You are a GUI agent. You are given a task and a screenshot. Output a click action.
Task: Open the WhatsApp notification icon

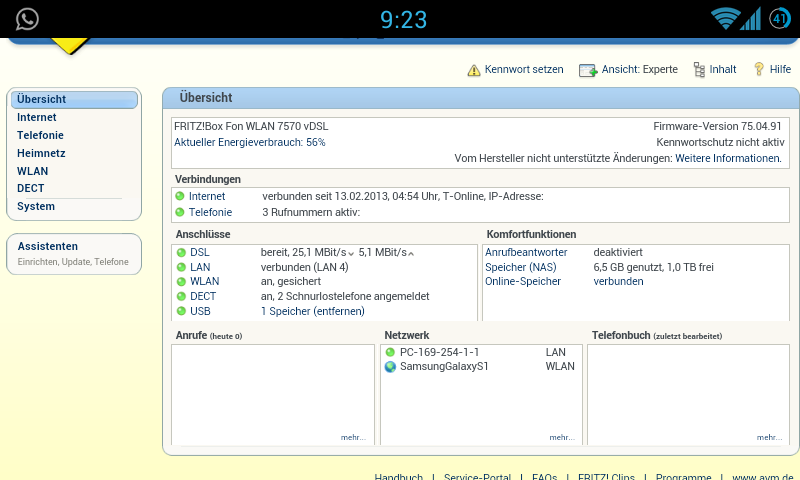pyautogui.click(x=27, y=19)
